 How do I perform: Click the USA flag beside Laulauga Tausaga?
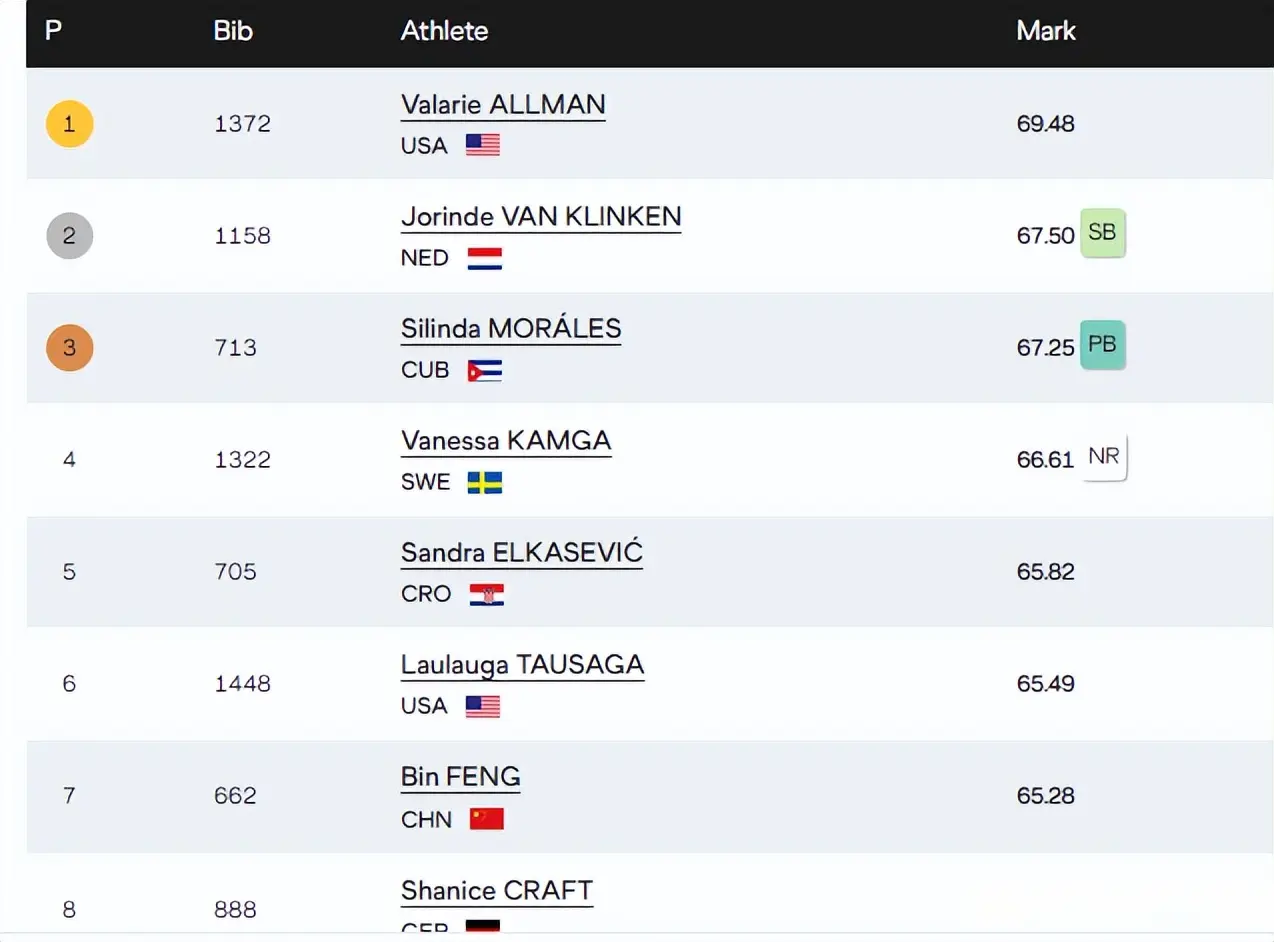coord(483,707)
